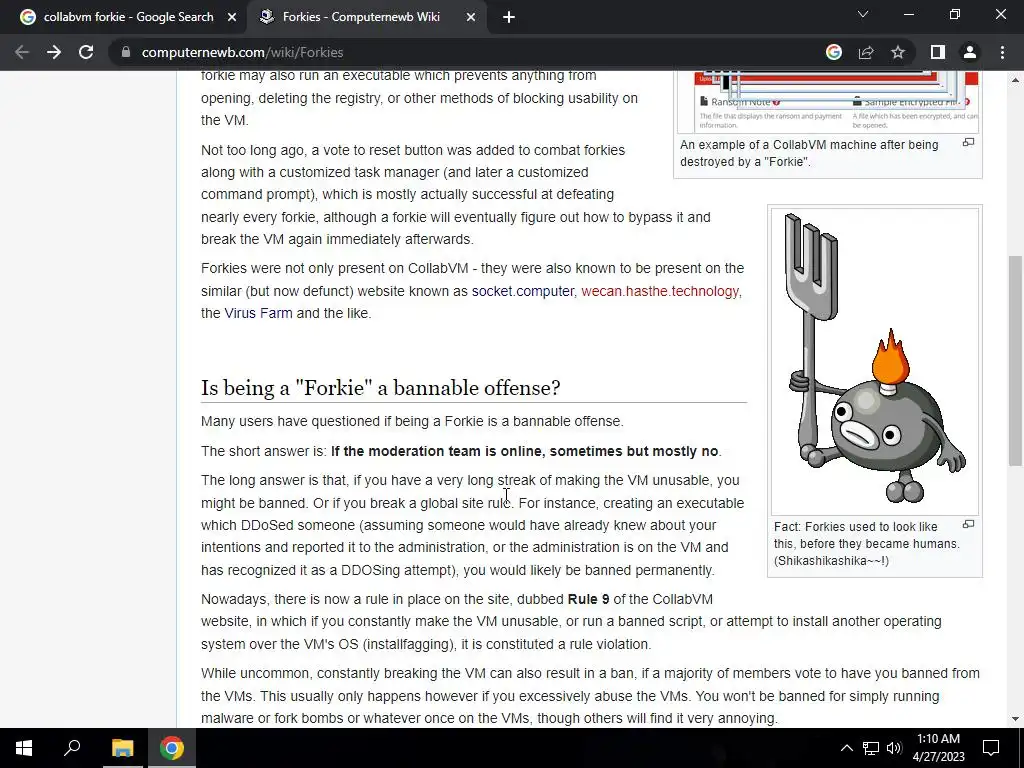Click the share page icon
This screenshot has width=1024, height=768.
pyautogui.click(x=866, y=52)
